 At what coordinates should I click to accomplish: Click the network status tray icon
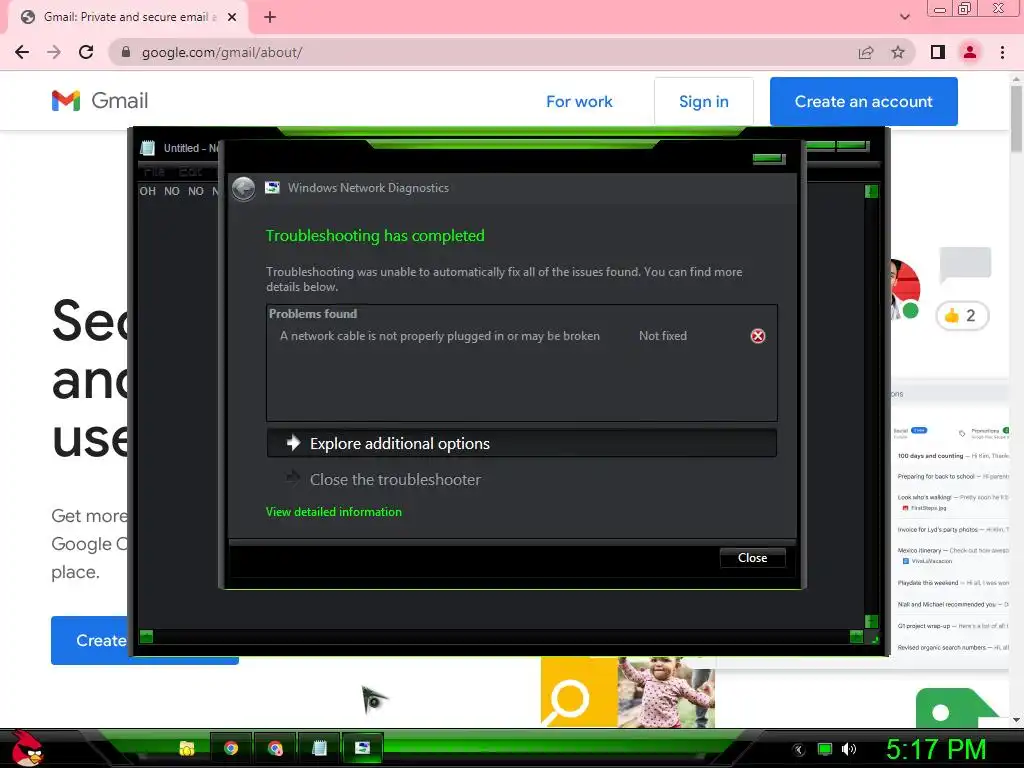825,750
